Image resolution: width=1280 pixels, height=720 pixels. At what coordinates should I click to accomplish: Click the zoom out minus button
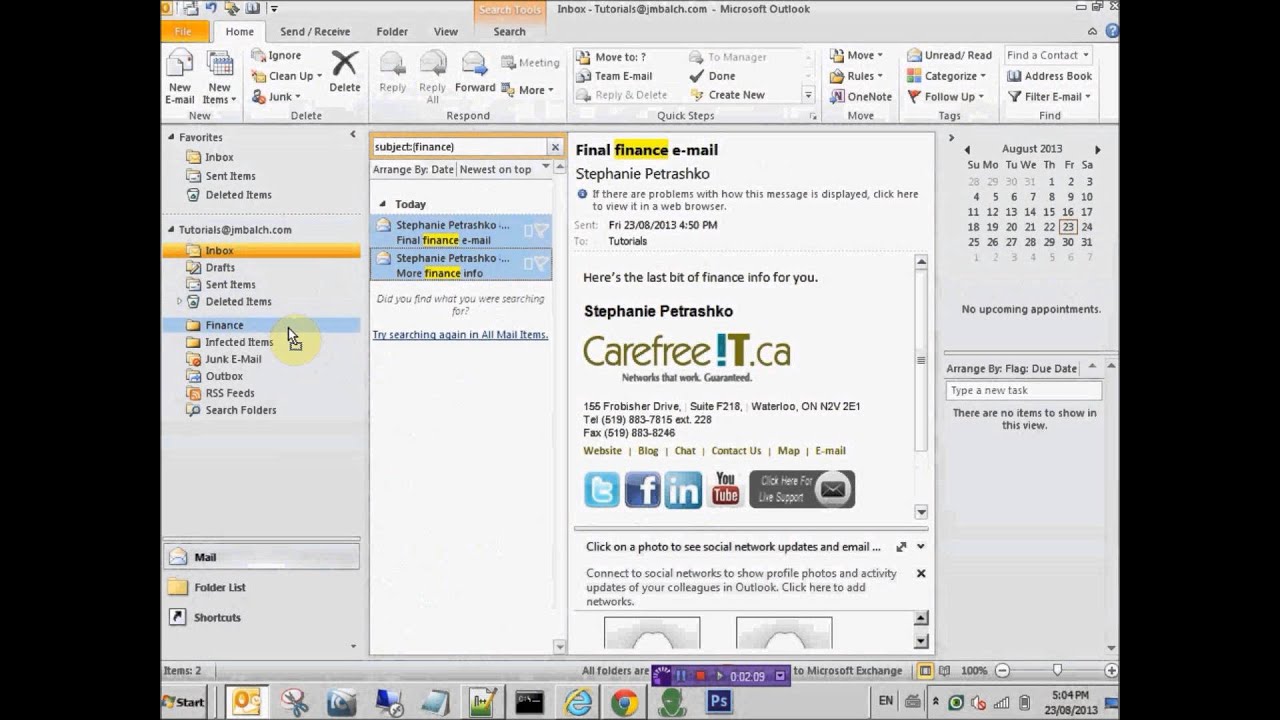(x=1002, y=671)
